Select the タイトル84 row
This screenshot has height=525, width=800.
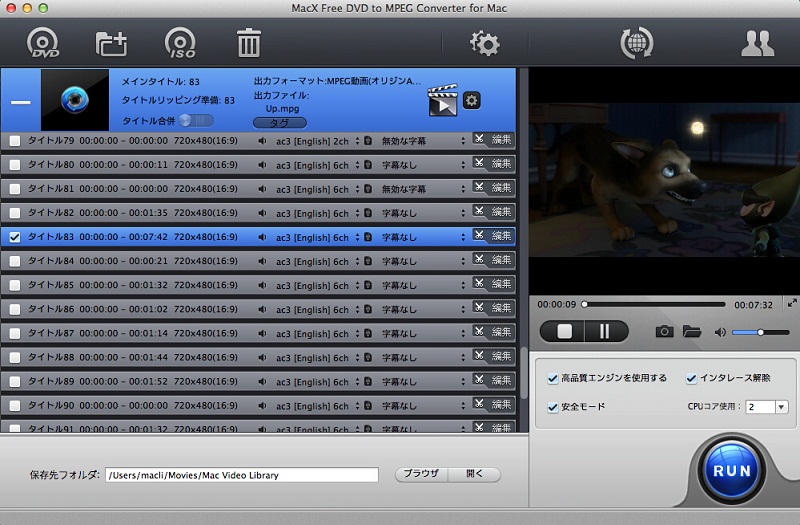point(258,261)
